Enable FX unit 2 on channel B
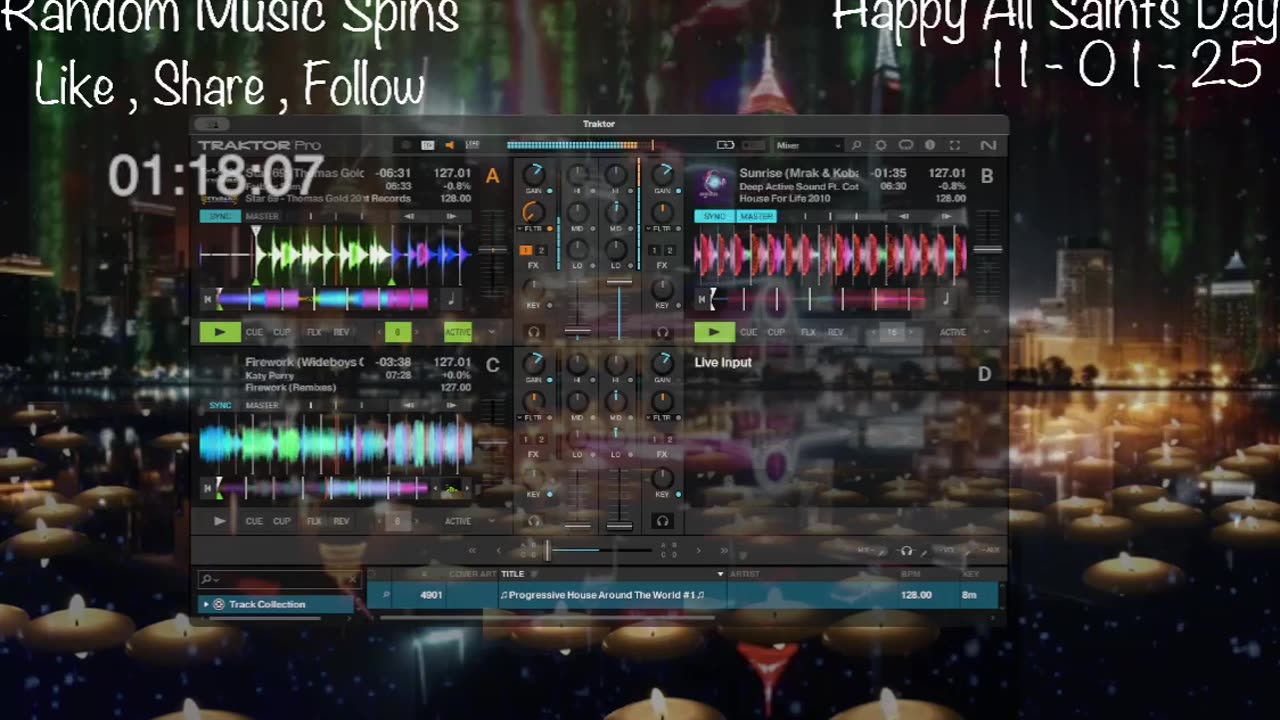Screen dimensions: 1280x720 [x=668, y=250]
